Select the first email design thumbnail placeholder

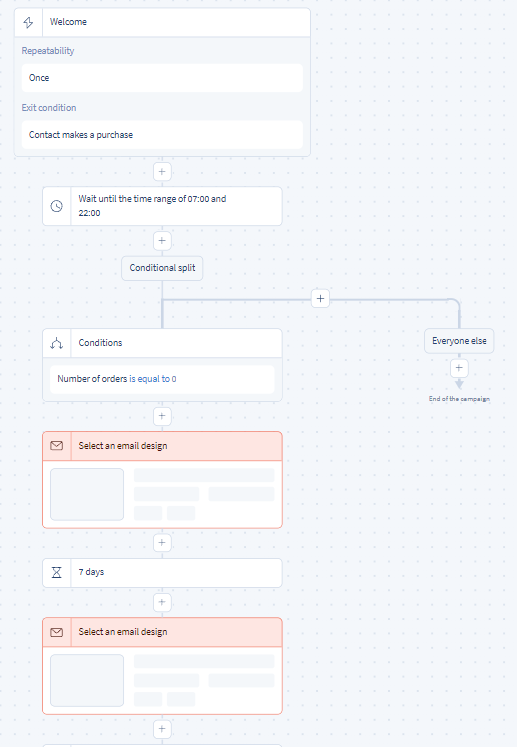click(x=87, y=495)
